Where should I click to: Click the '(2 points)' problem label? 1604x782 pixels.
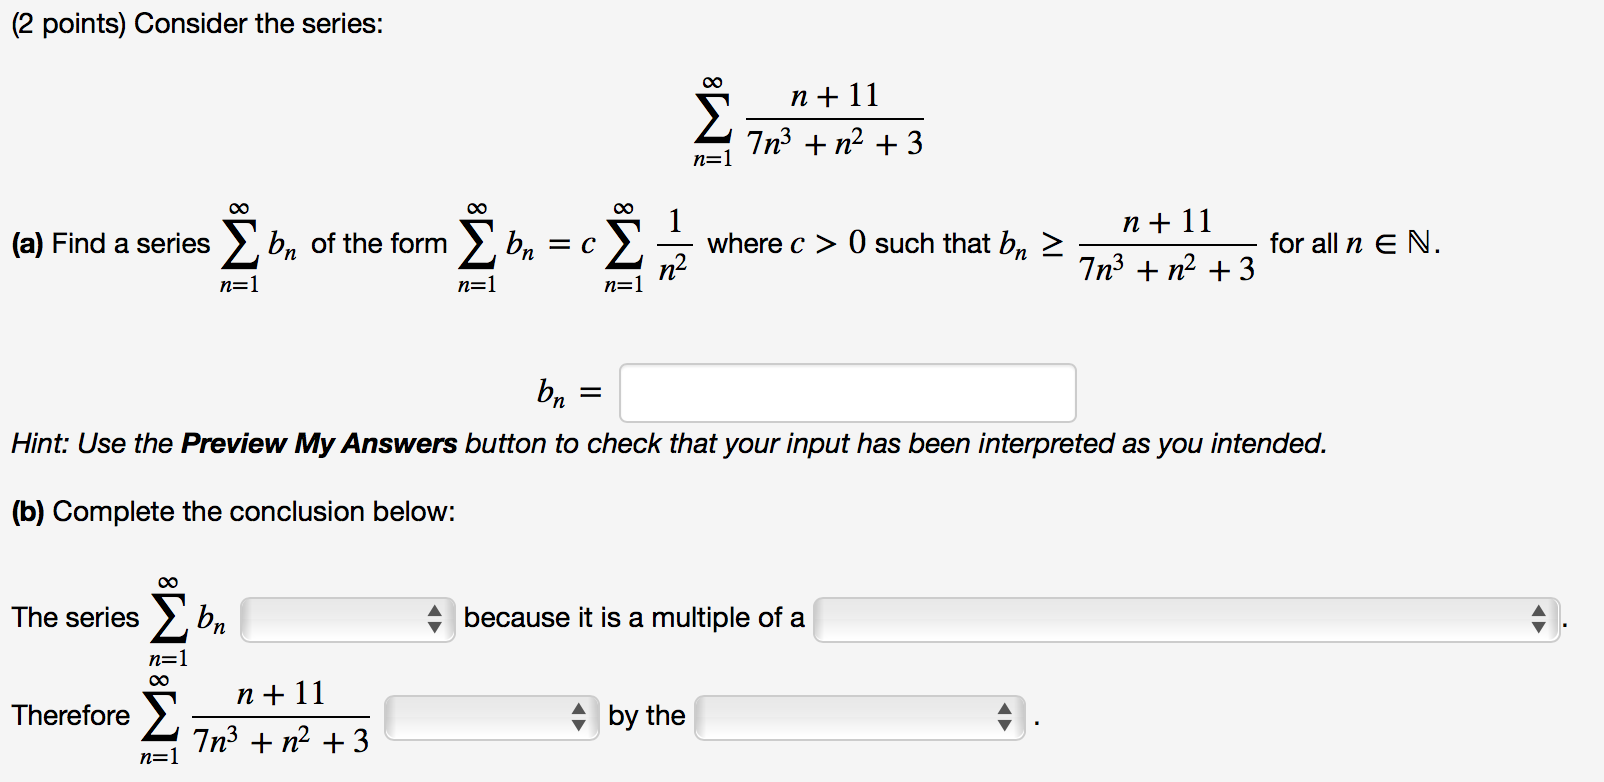coord(63,22)
